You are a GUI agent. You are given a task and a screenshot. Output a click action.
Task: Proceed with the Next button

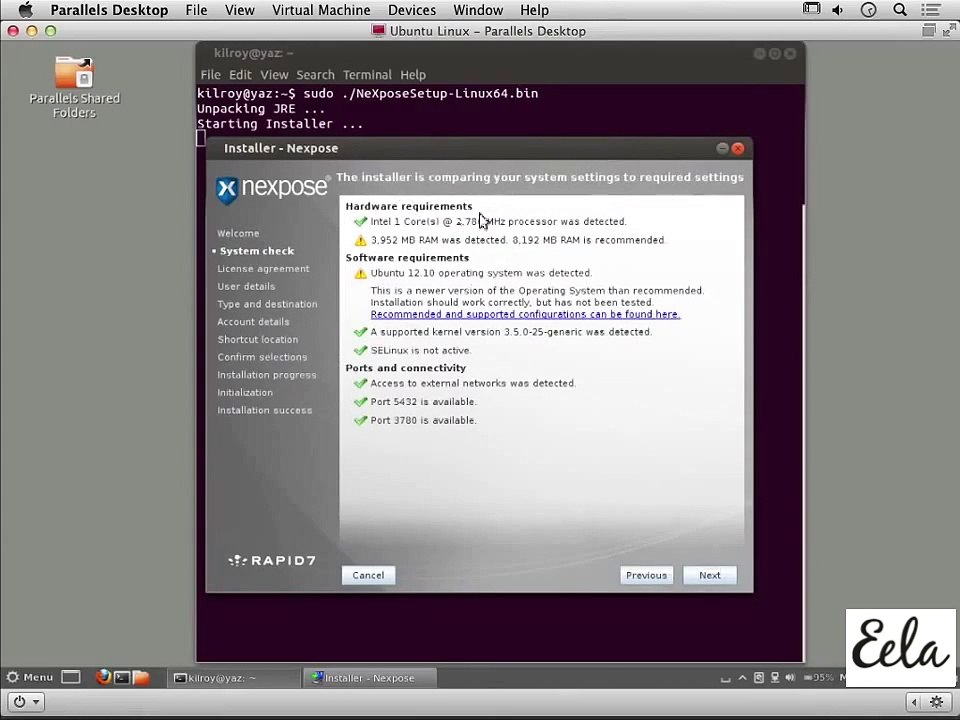coord(710,575)
